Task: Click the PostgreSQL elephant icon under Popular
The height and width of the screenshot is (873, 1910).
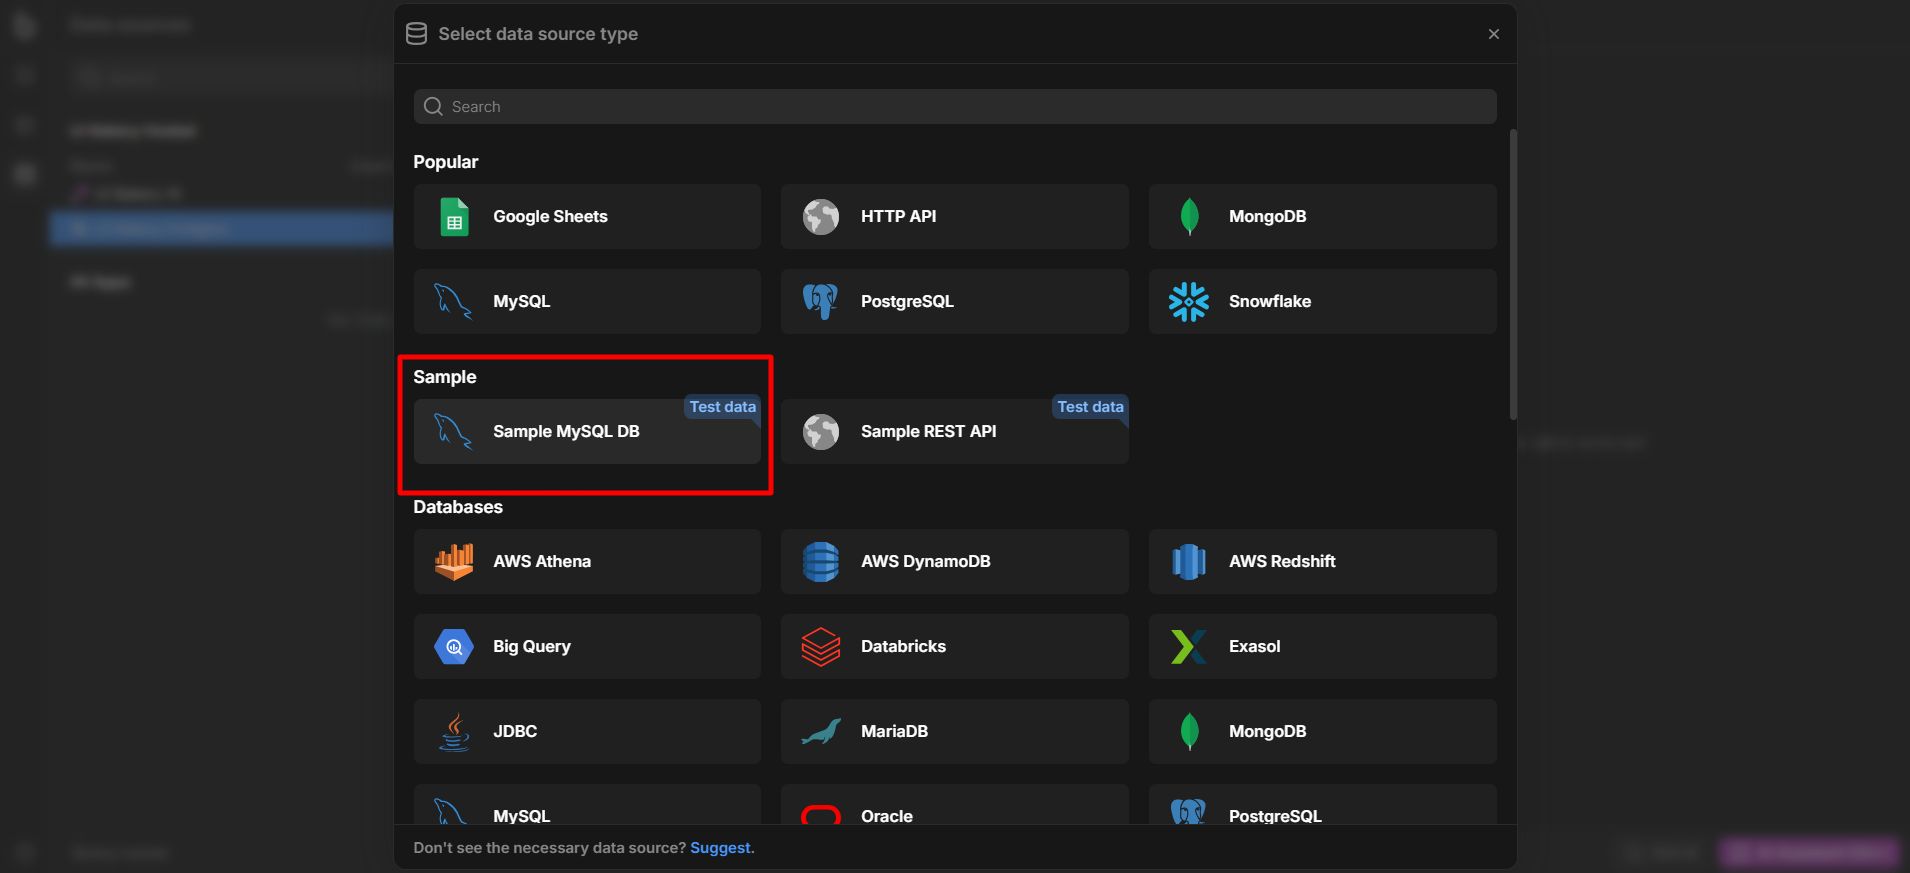Action: tap(821, 302)
